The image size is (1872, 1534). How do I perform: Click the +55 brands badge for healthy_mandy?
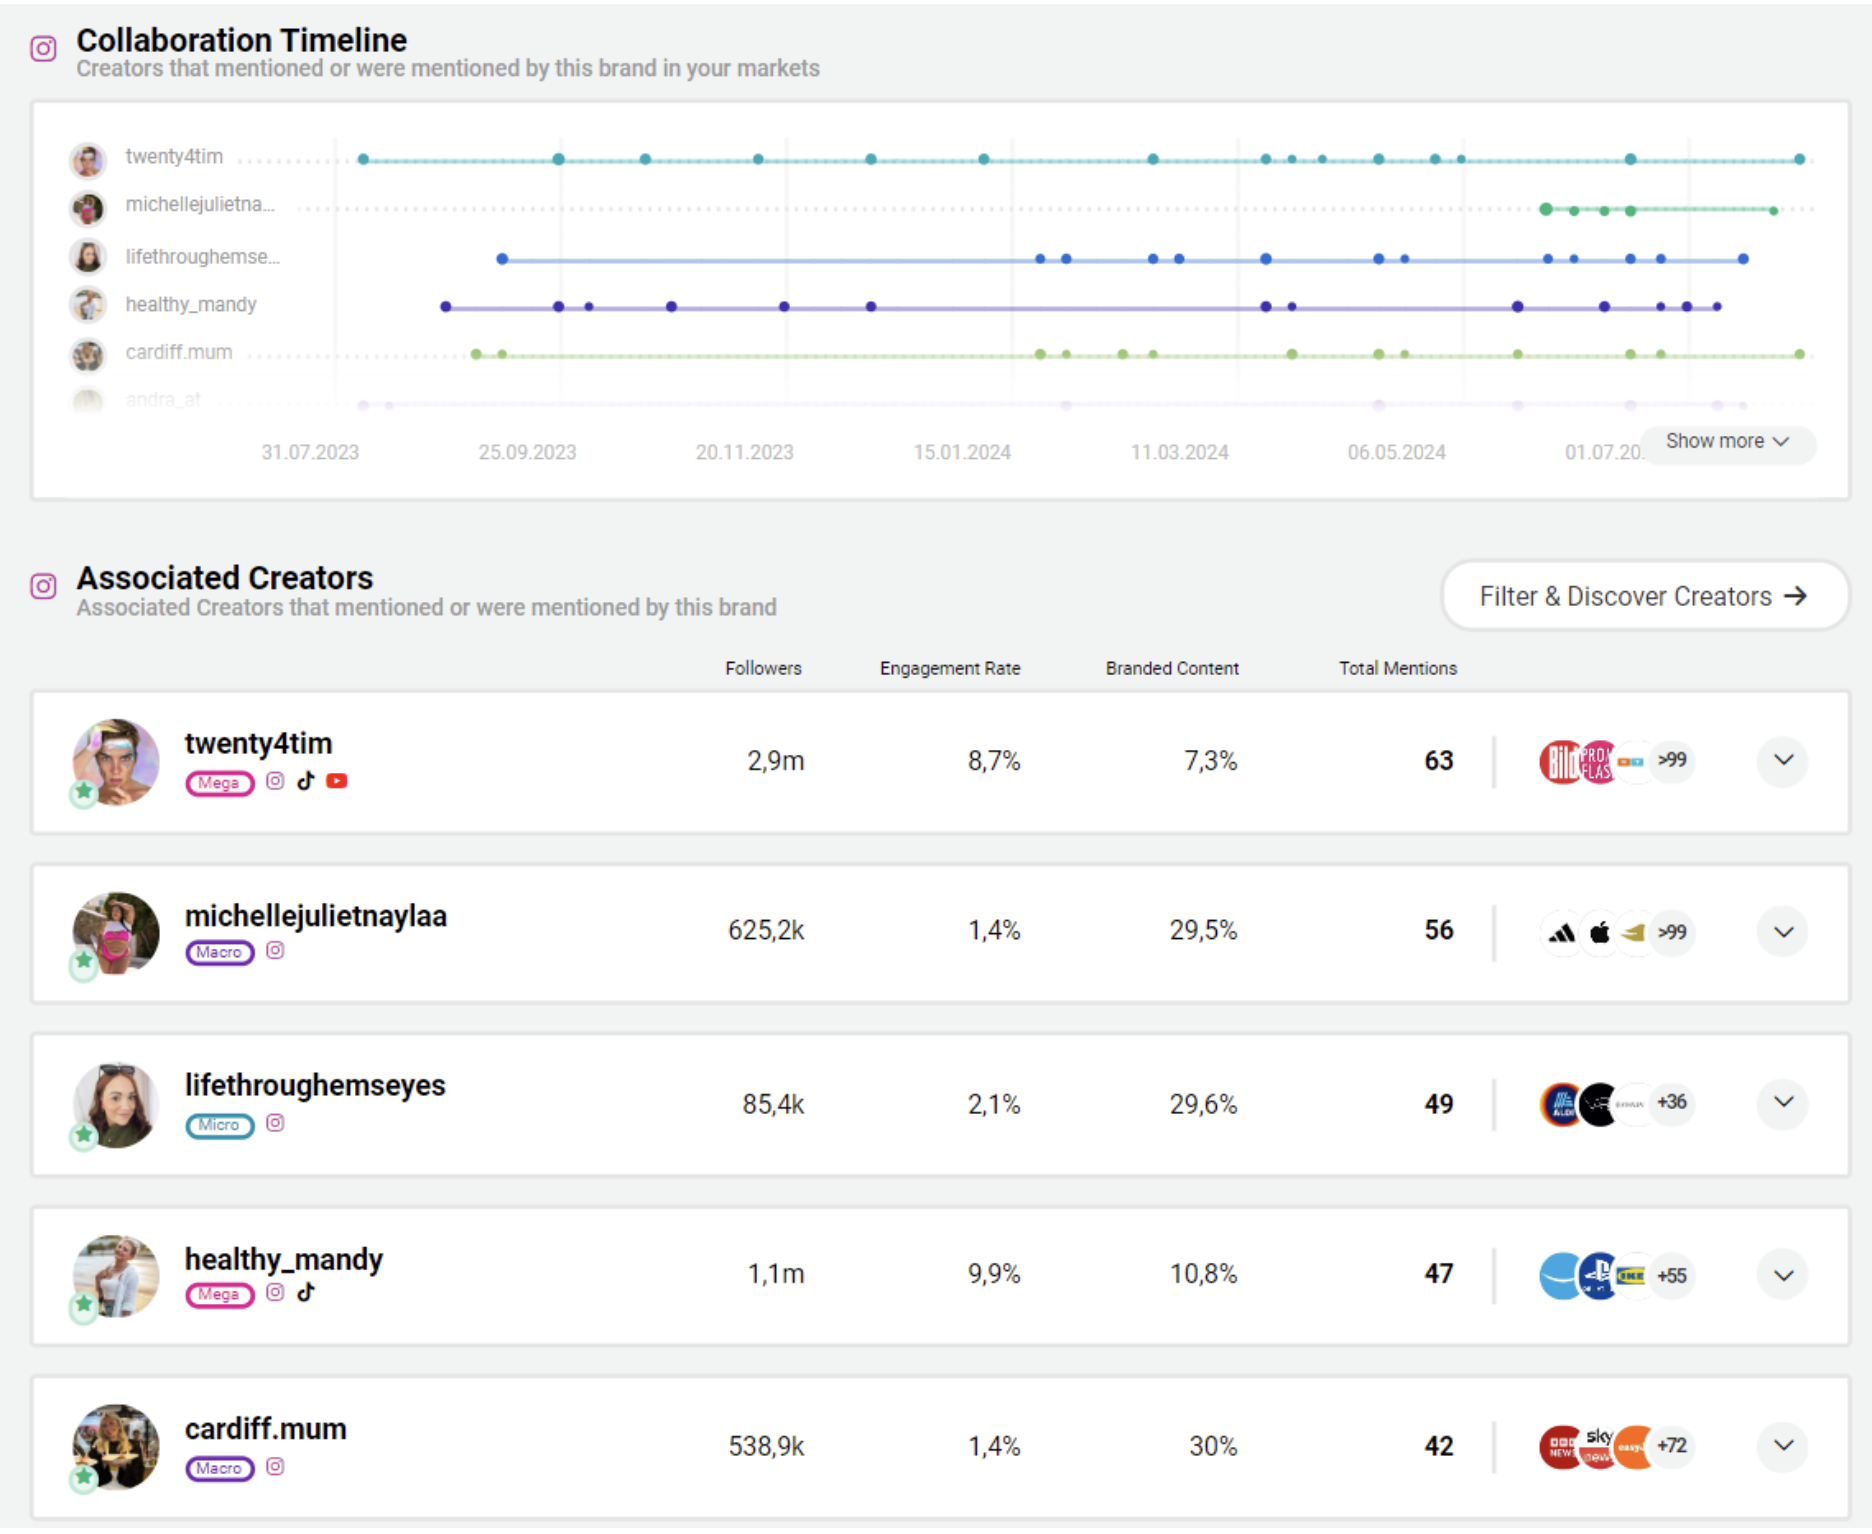[x=1671, y=1275]
